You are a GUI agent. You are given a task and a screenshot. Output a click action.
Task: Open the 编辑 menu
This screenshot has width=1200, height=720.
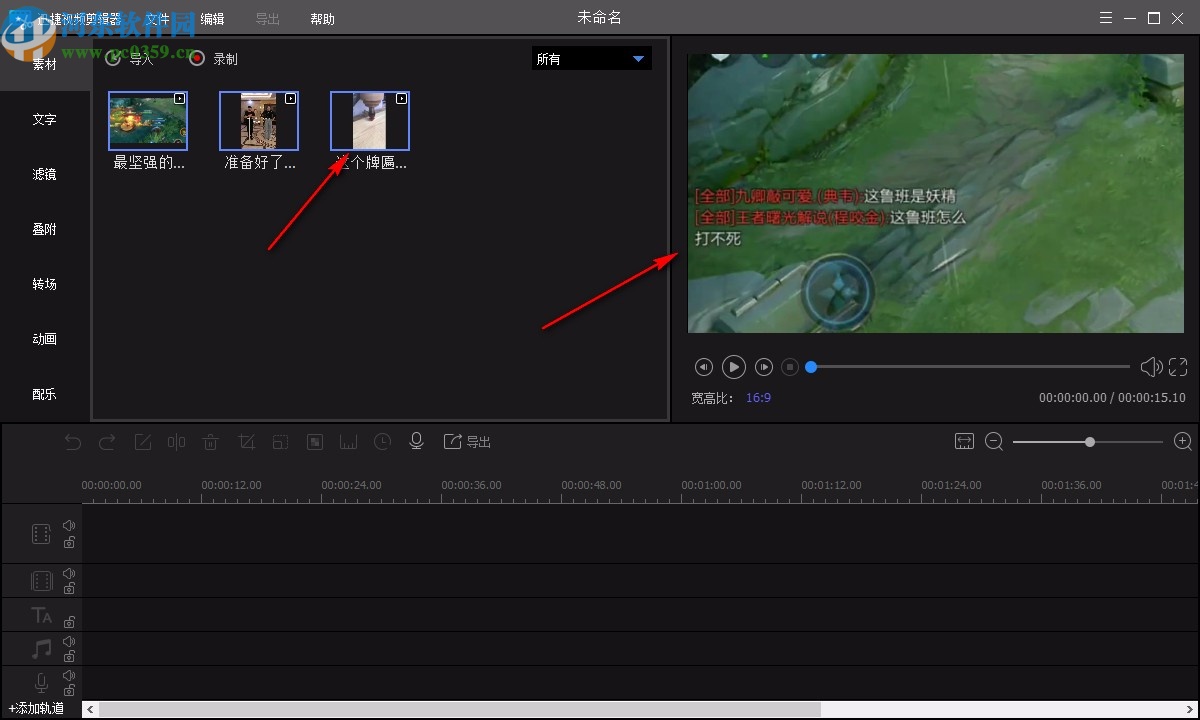(212, 19)
